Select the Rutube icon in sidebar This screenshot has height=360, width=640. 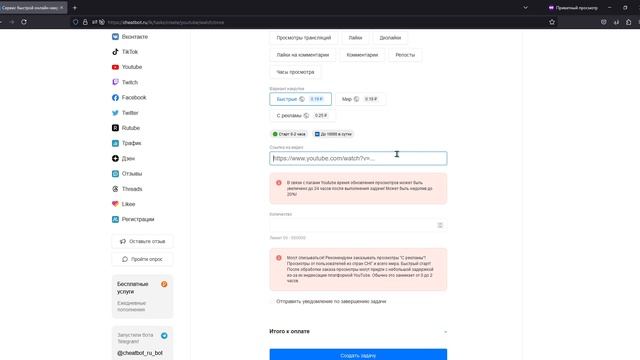pyautogui.click(x=115, y=128)
